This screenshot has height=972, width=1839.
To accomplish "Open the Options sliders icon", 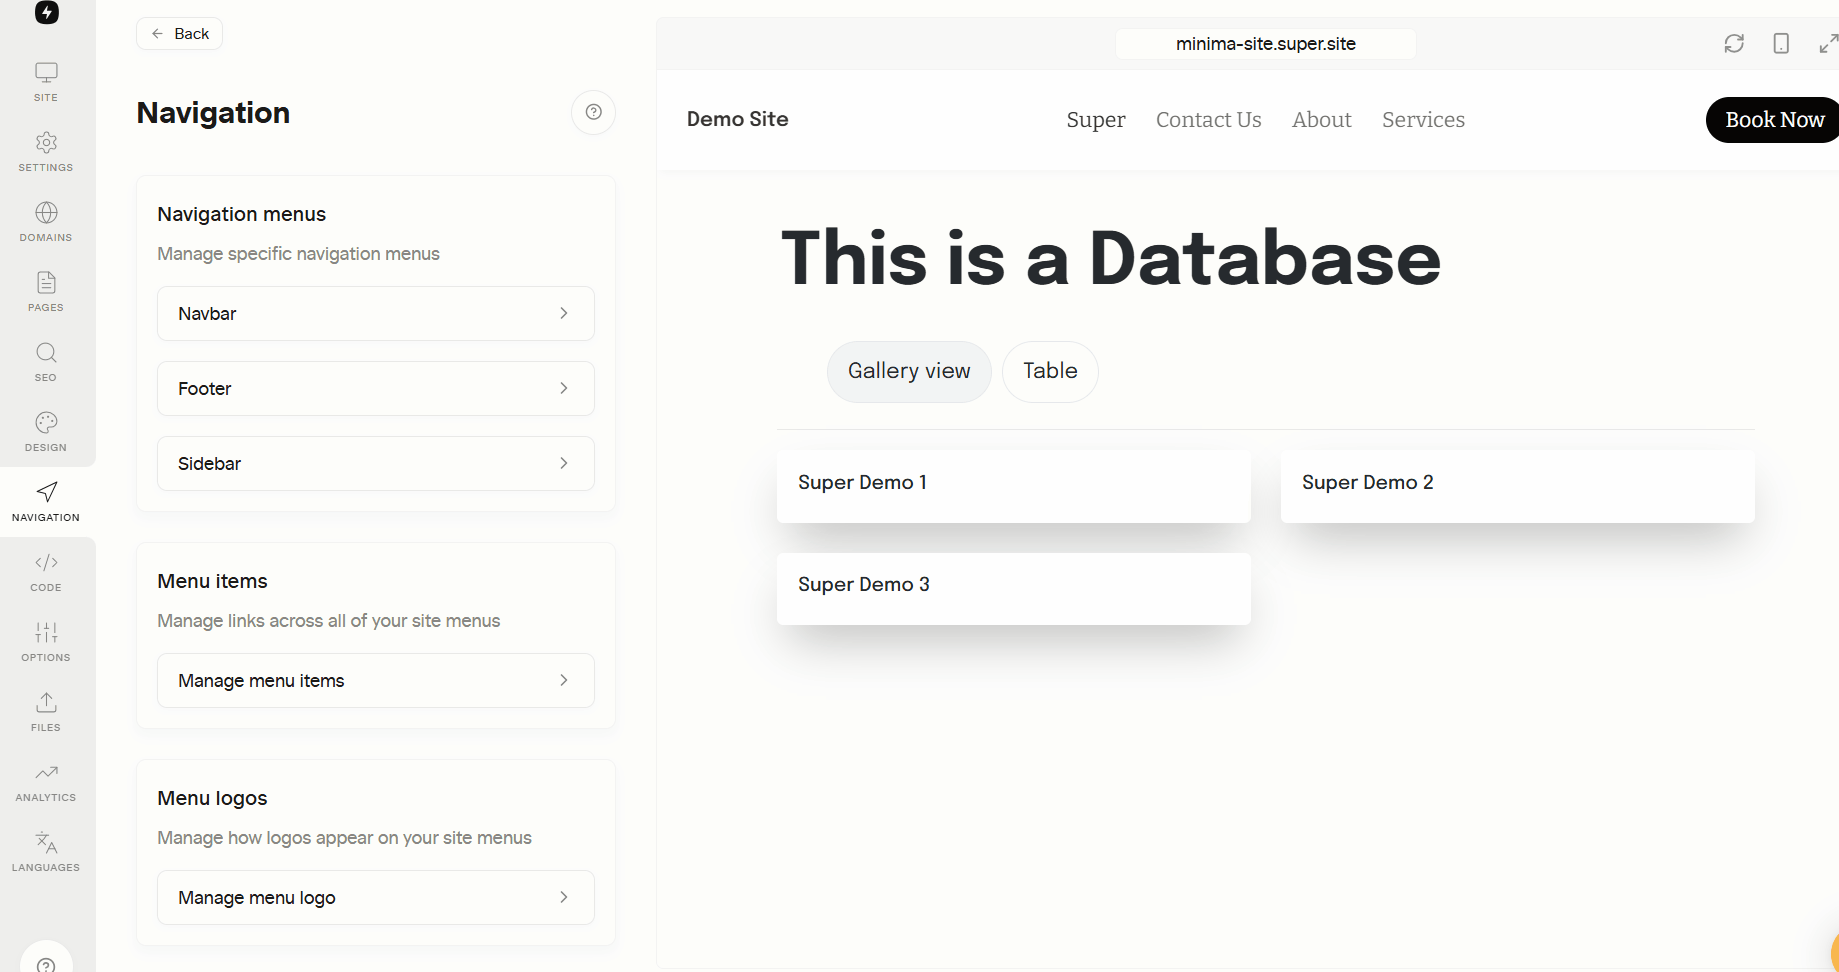I will point(46,642).
